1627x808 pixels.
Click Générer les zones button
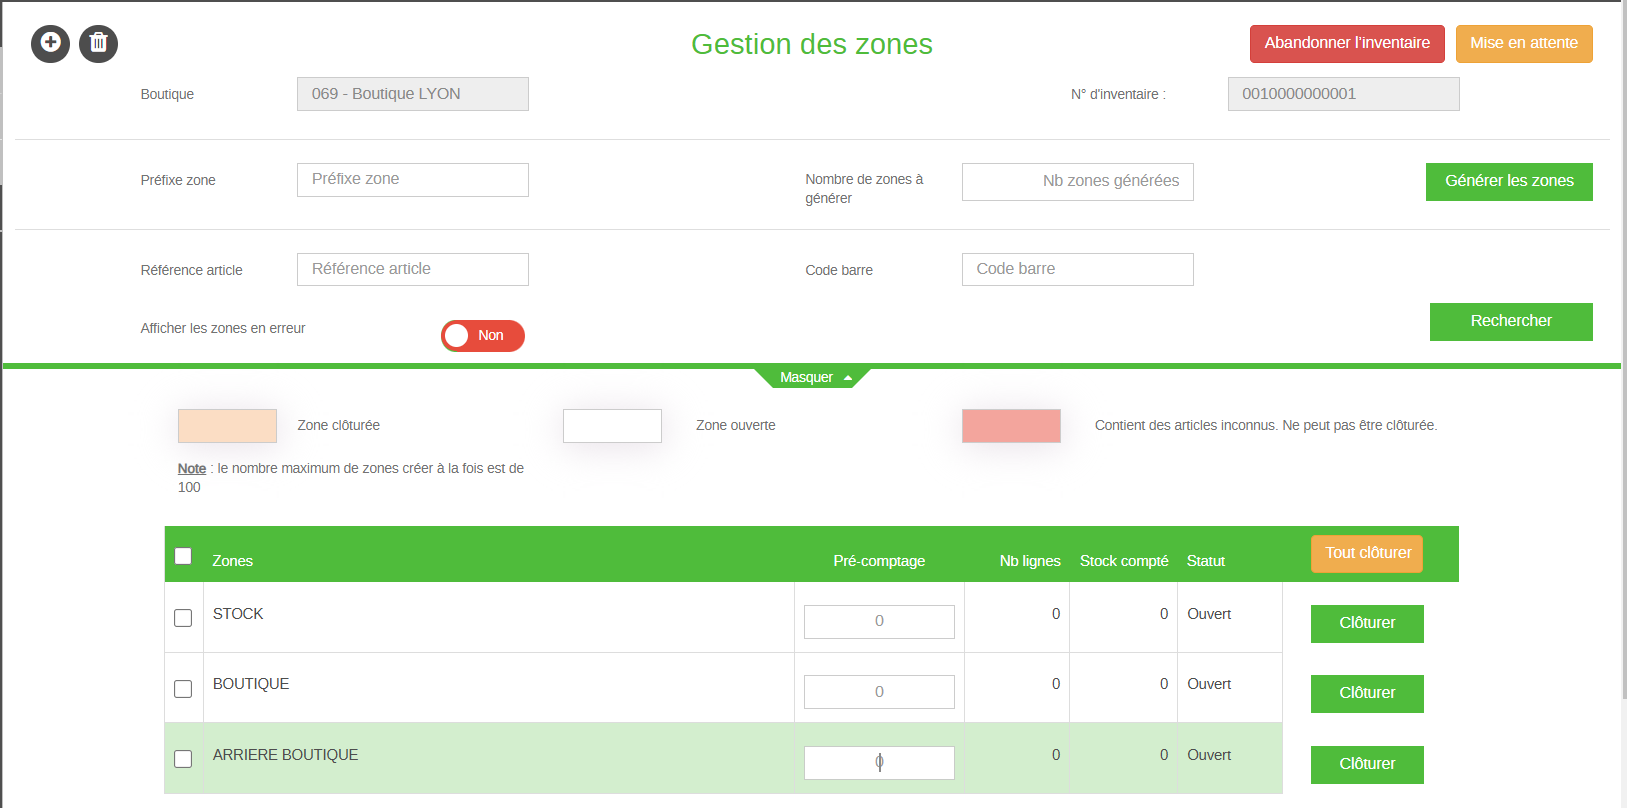click(x=1509, y=181)
